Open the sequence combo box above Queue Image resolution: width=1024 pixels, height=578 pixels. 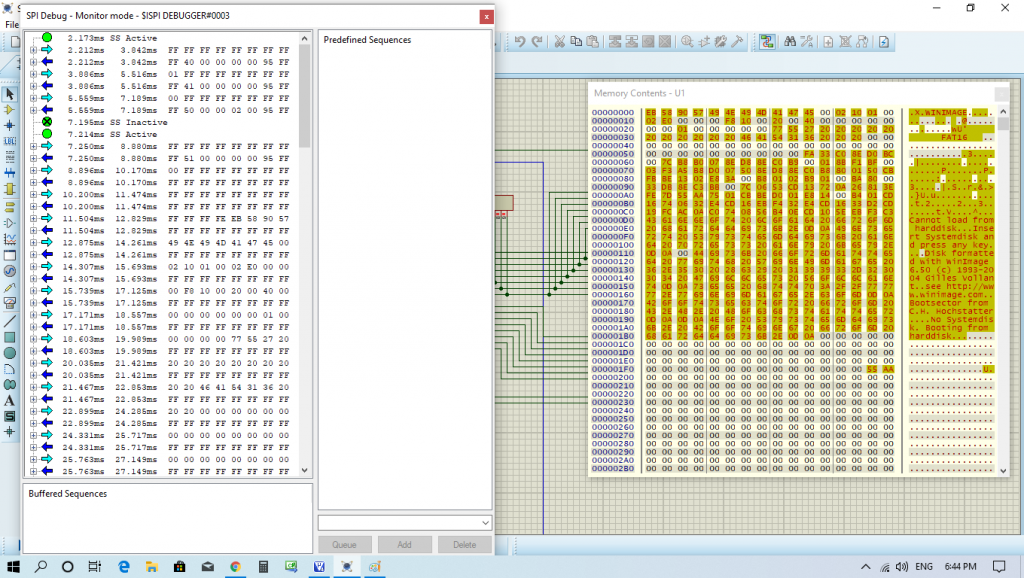(405, 522)
